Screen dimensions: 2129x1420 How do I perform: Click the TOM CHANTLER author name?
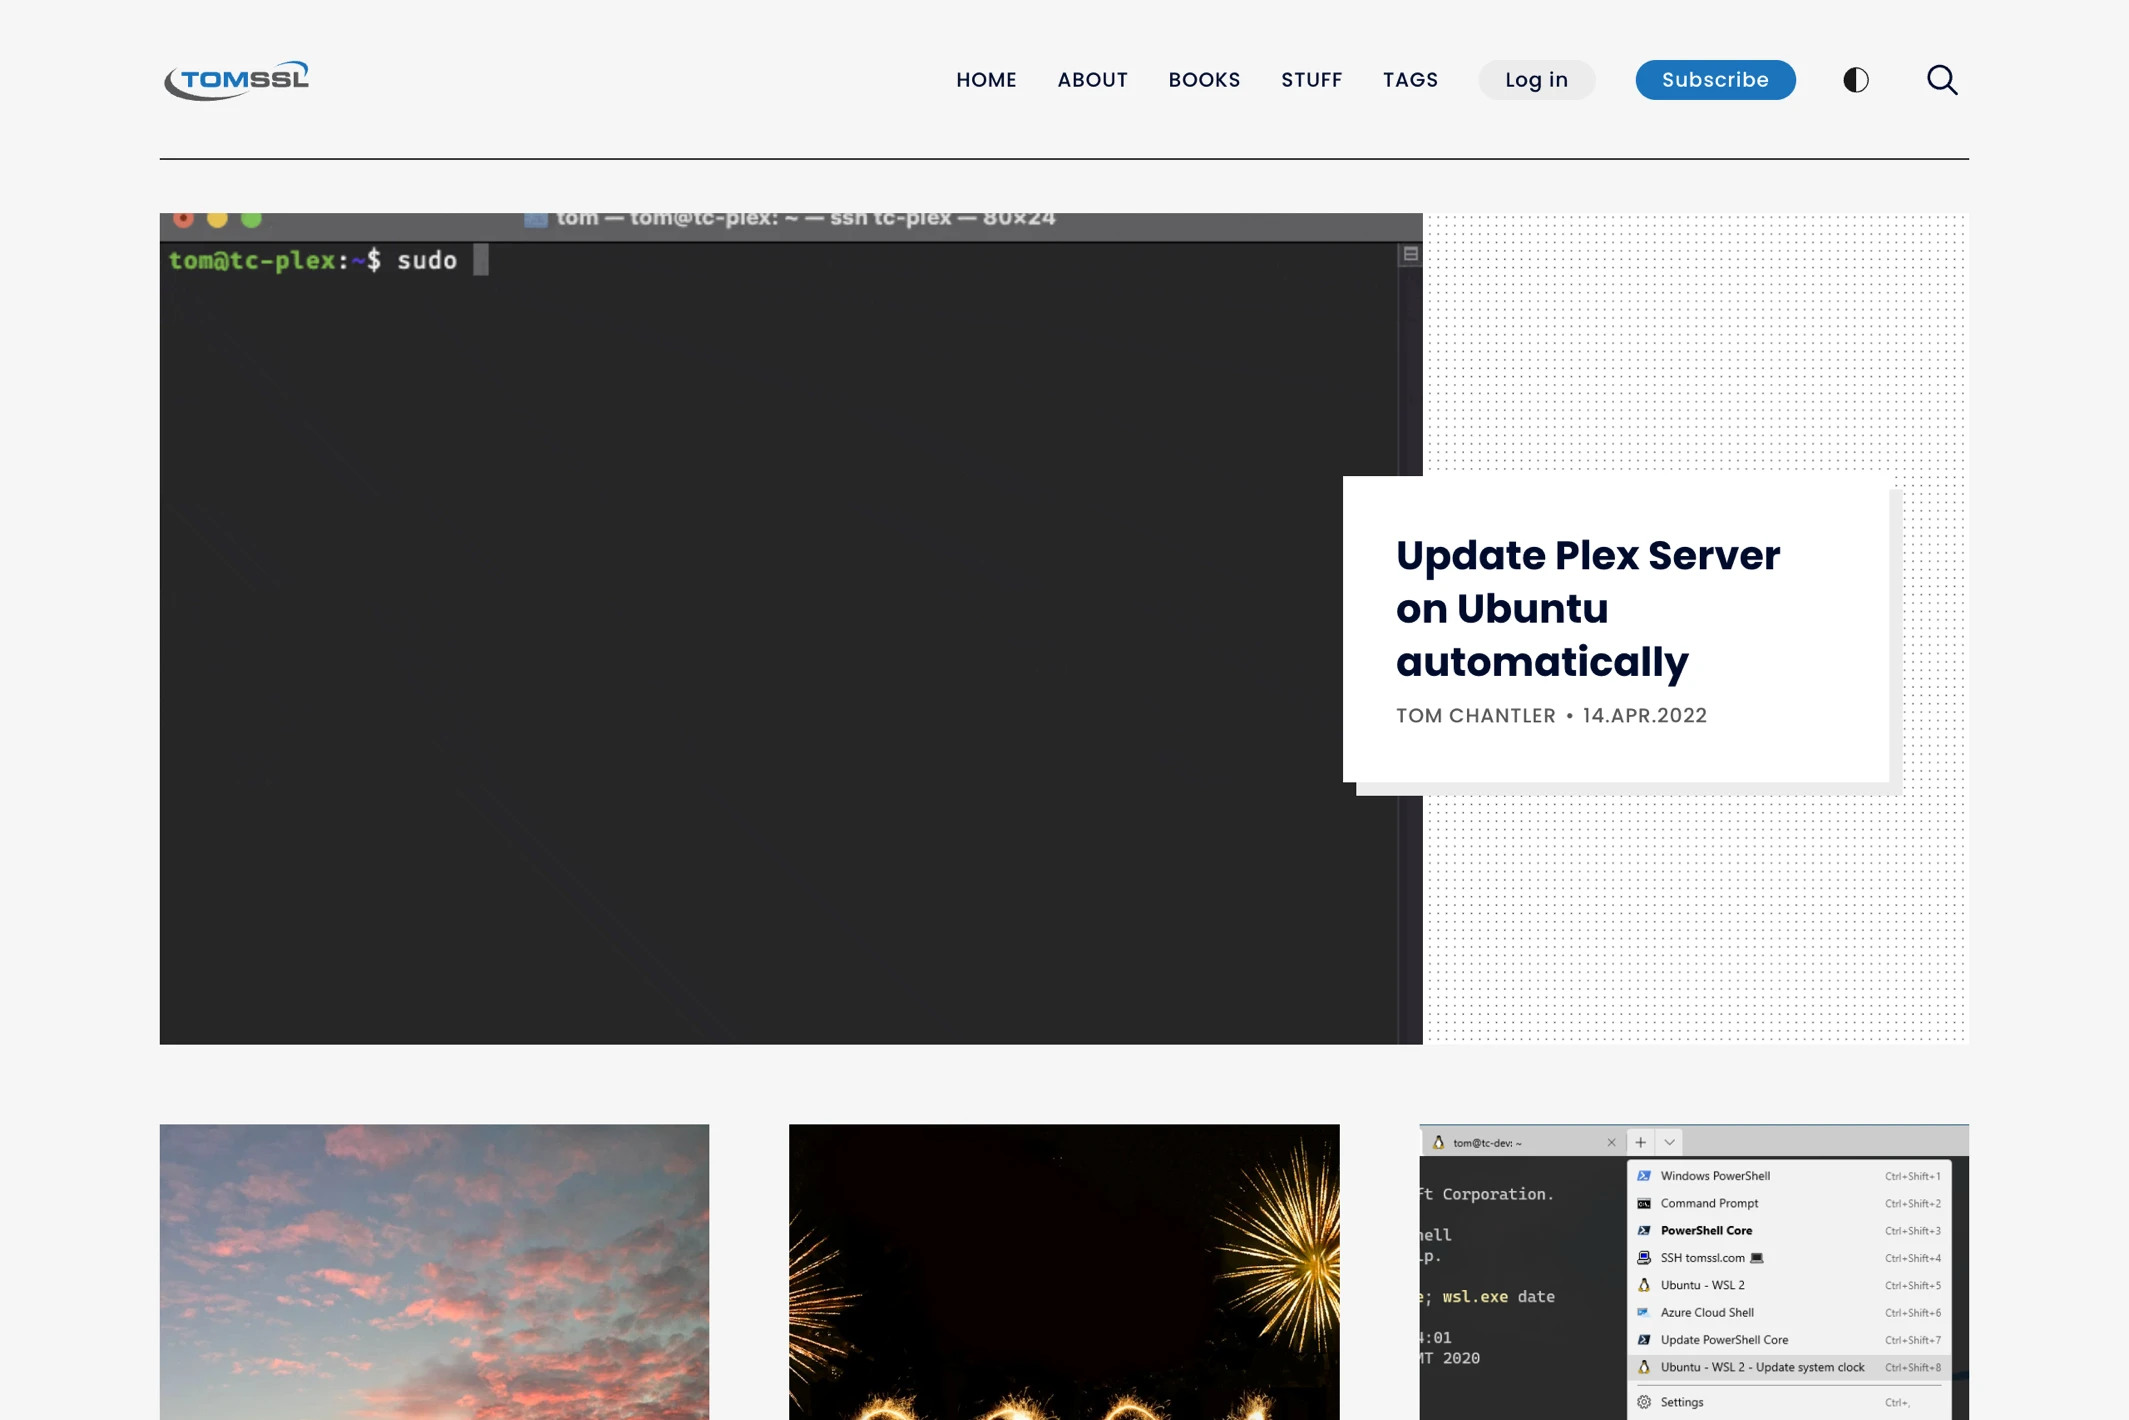click(x=1475, y=715)
